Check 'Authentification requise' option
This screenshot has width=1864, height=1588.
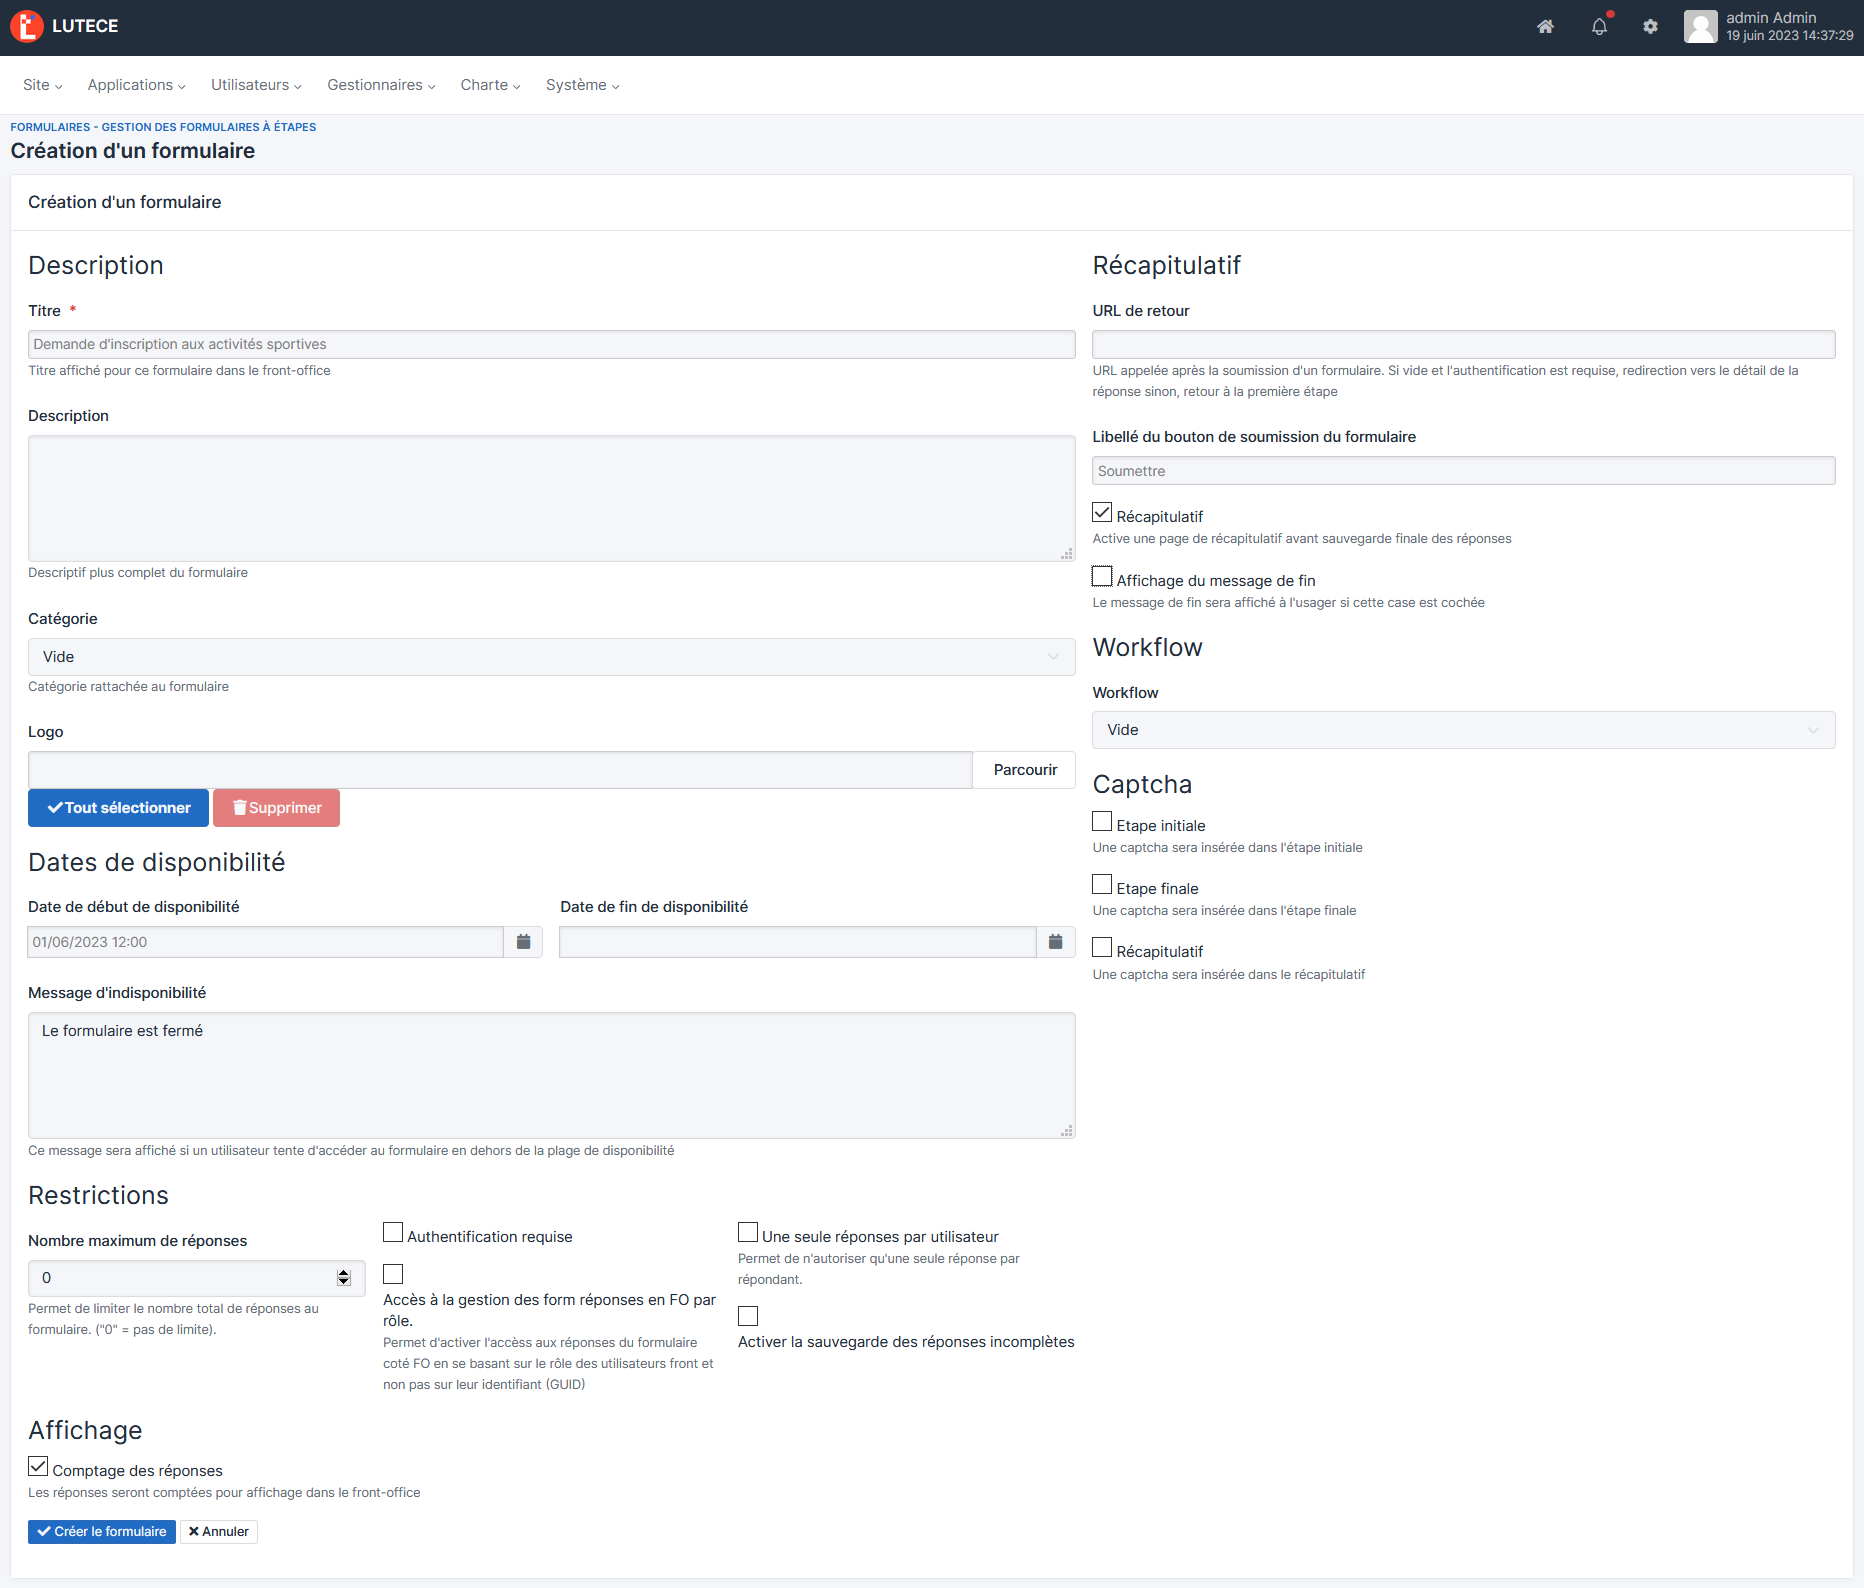[393, 1233]
